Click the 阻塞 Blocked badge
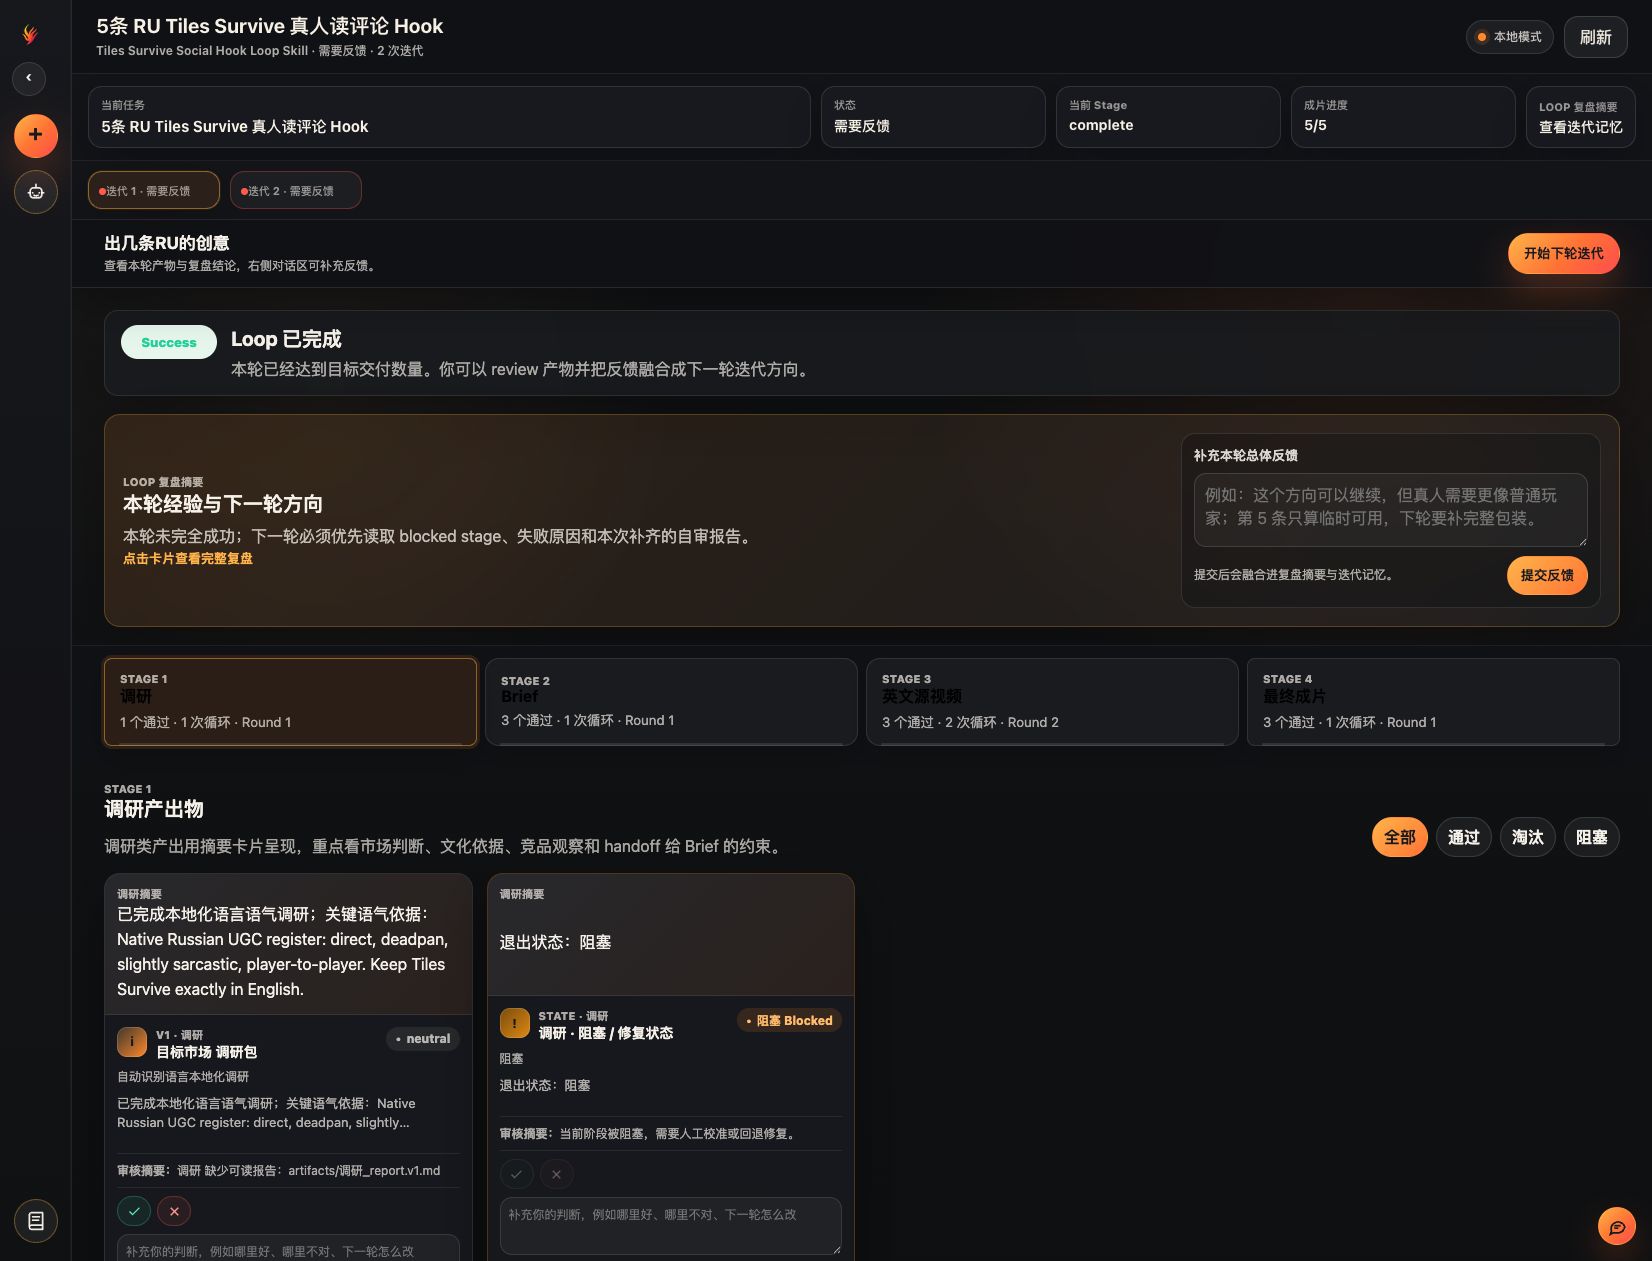Screen dimensions: 1652x1261 point(789,1021)
